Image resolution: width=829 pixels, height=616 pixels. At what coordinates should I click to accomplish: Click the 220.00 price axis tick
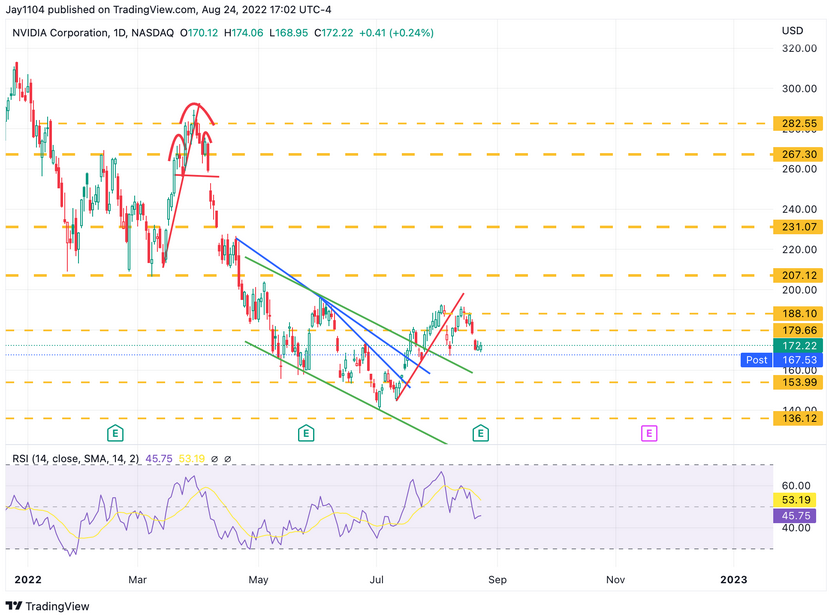pos(799,249)
